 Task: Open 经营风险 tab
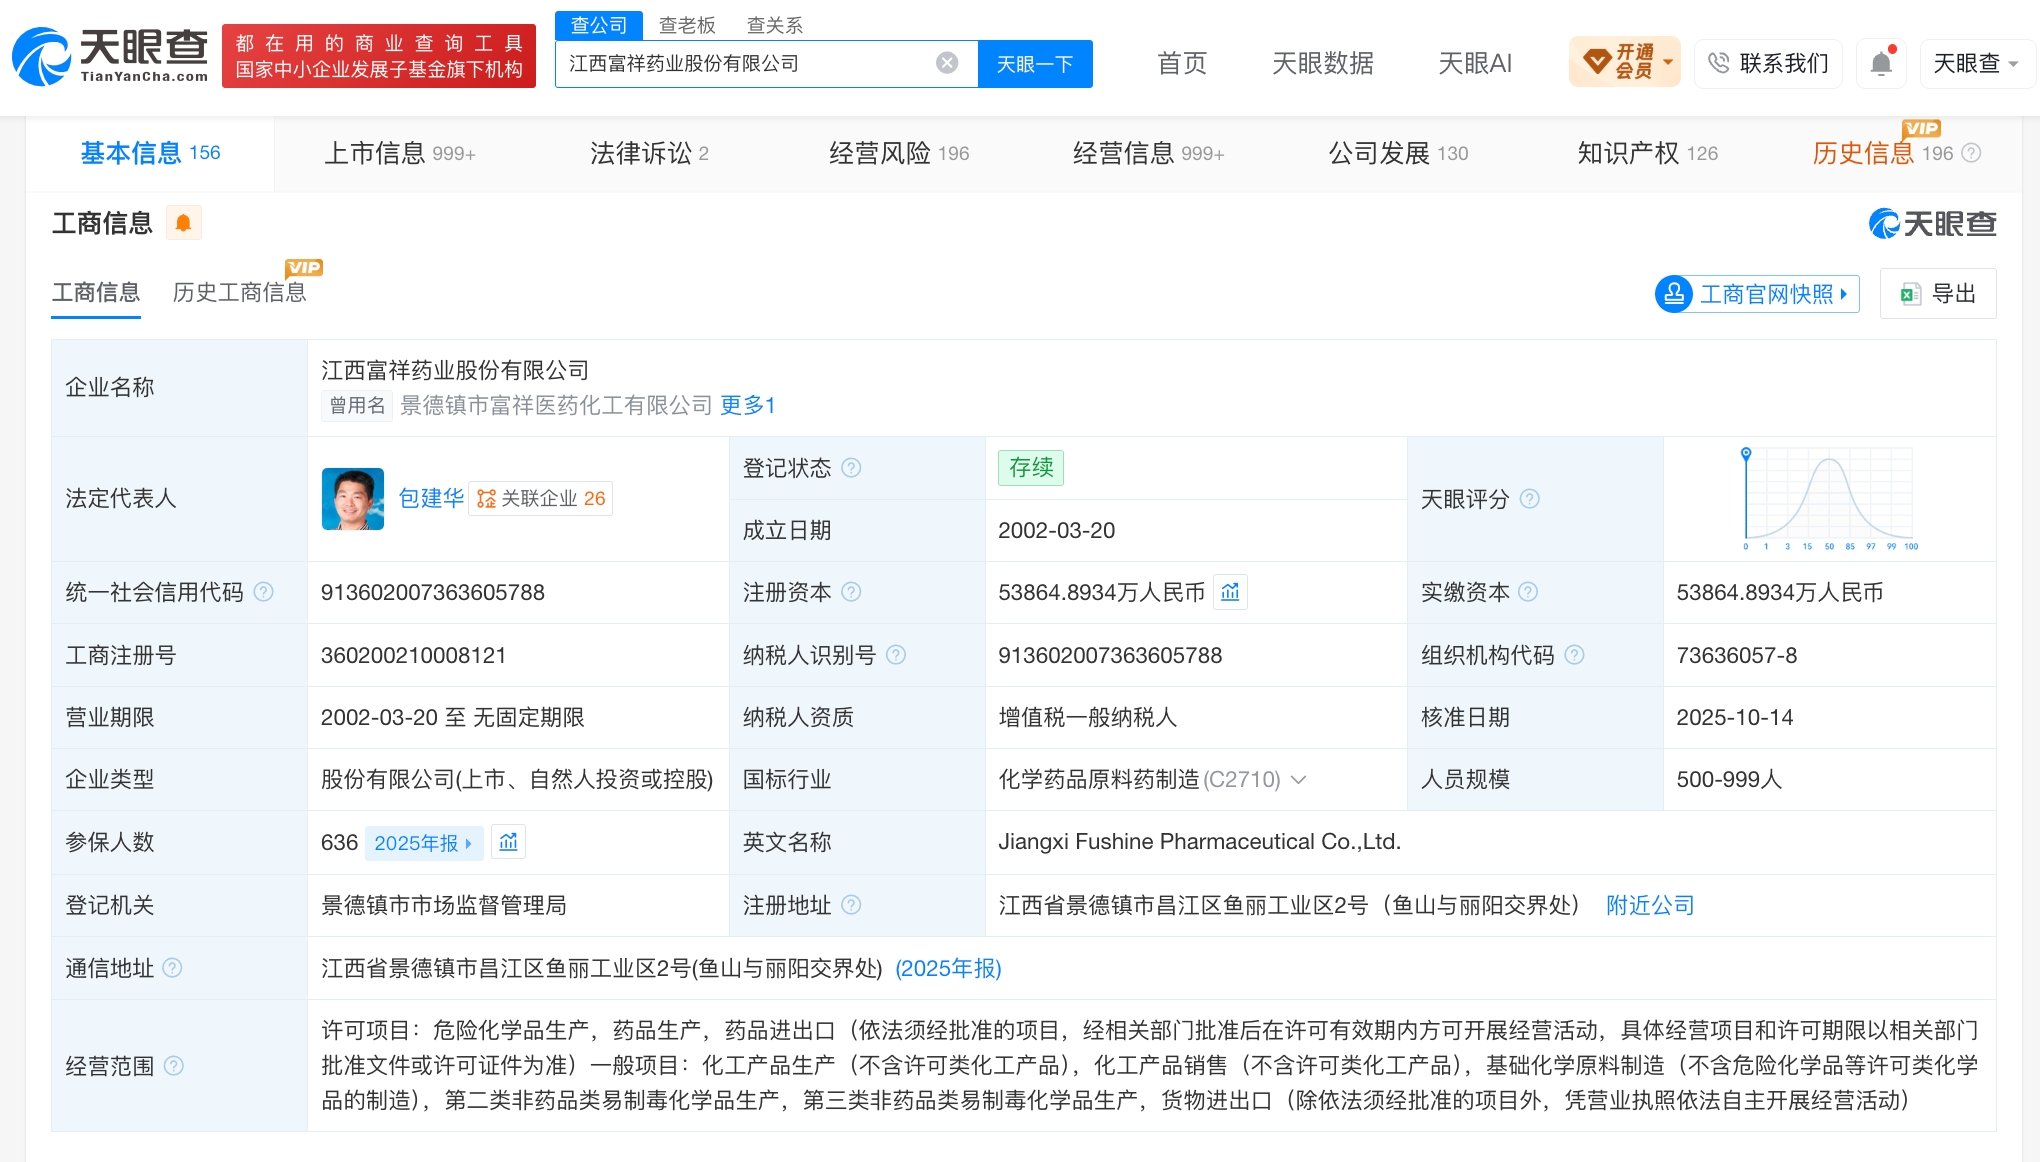(x=899, y=153)
